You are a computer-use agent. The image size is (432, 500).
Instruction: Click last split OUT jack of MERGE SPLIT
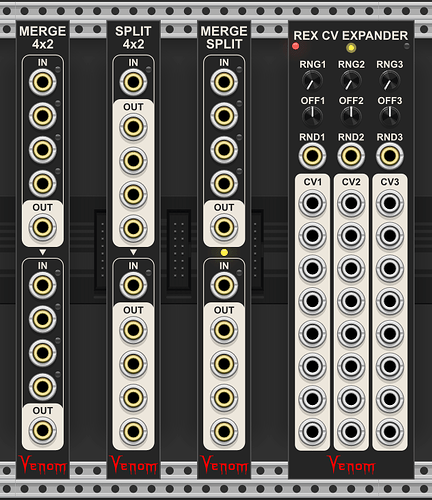pos(224,431)
